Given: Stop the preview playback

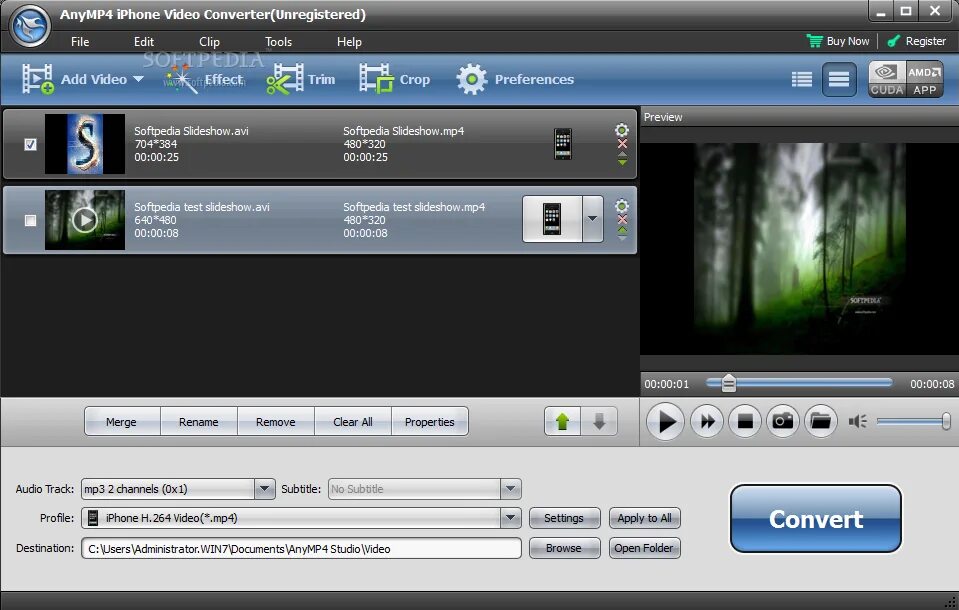Looking at the screenshot, I should (x=745, y=422).
